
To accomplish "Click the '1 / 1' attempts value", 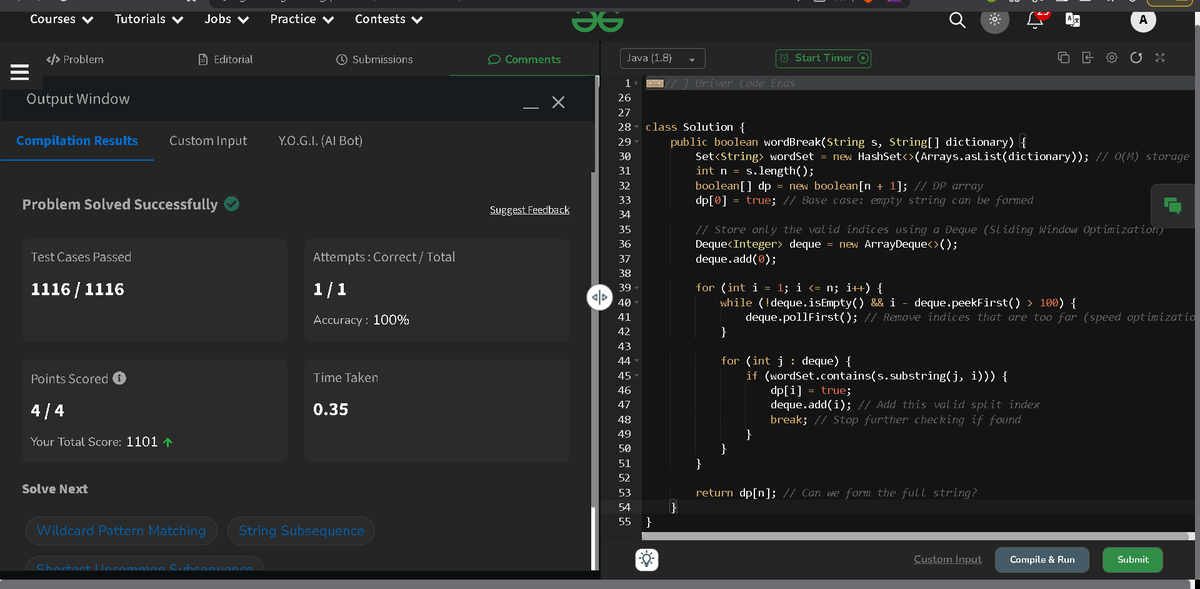I will pos(331,290).
